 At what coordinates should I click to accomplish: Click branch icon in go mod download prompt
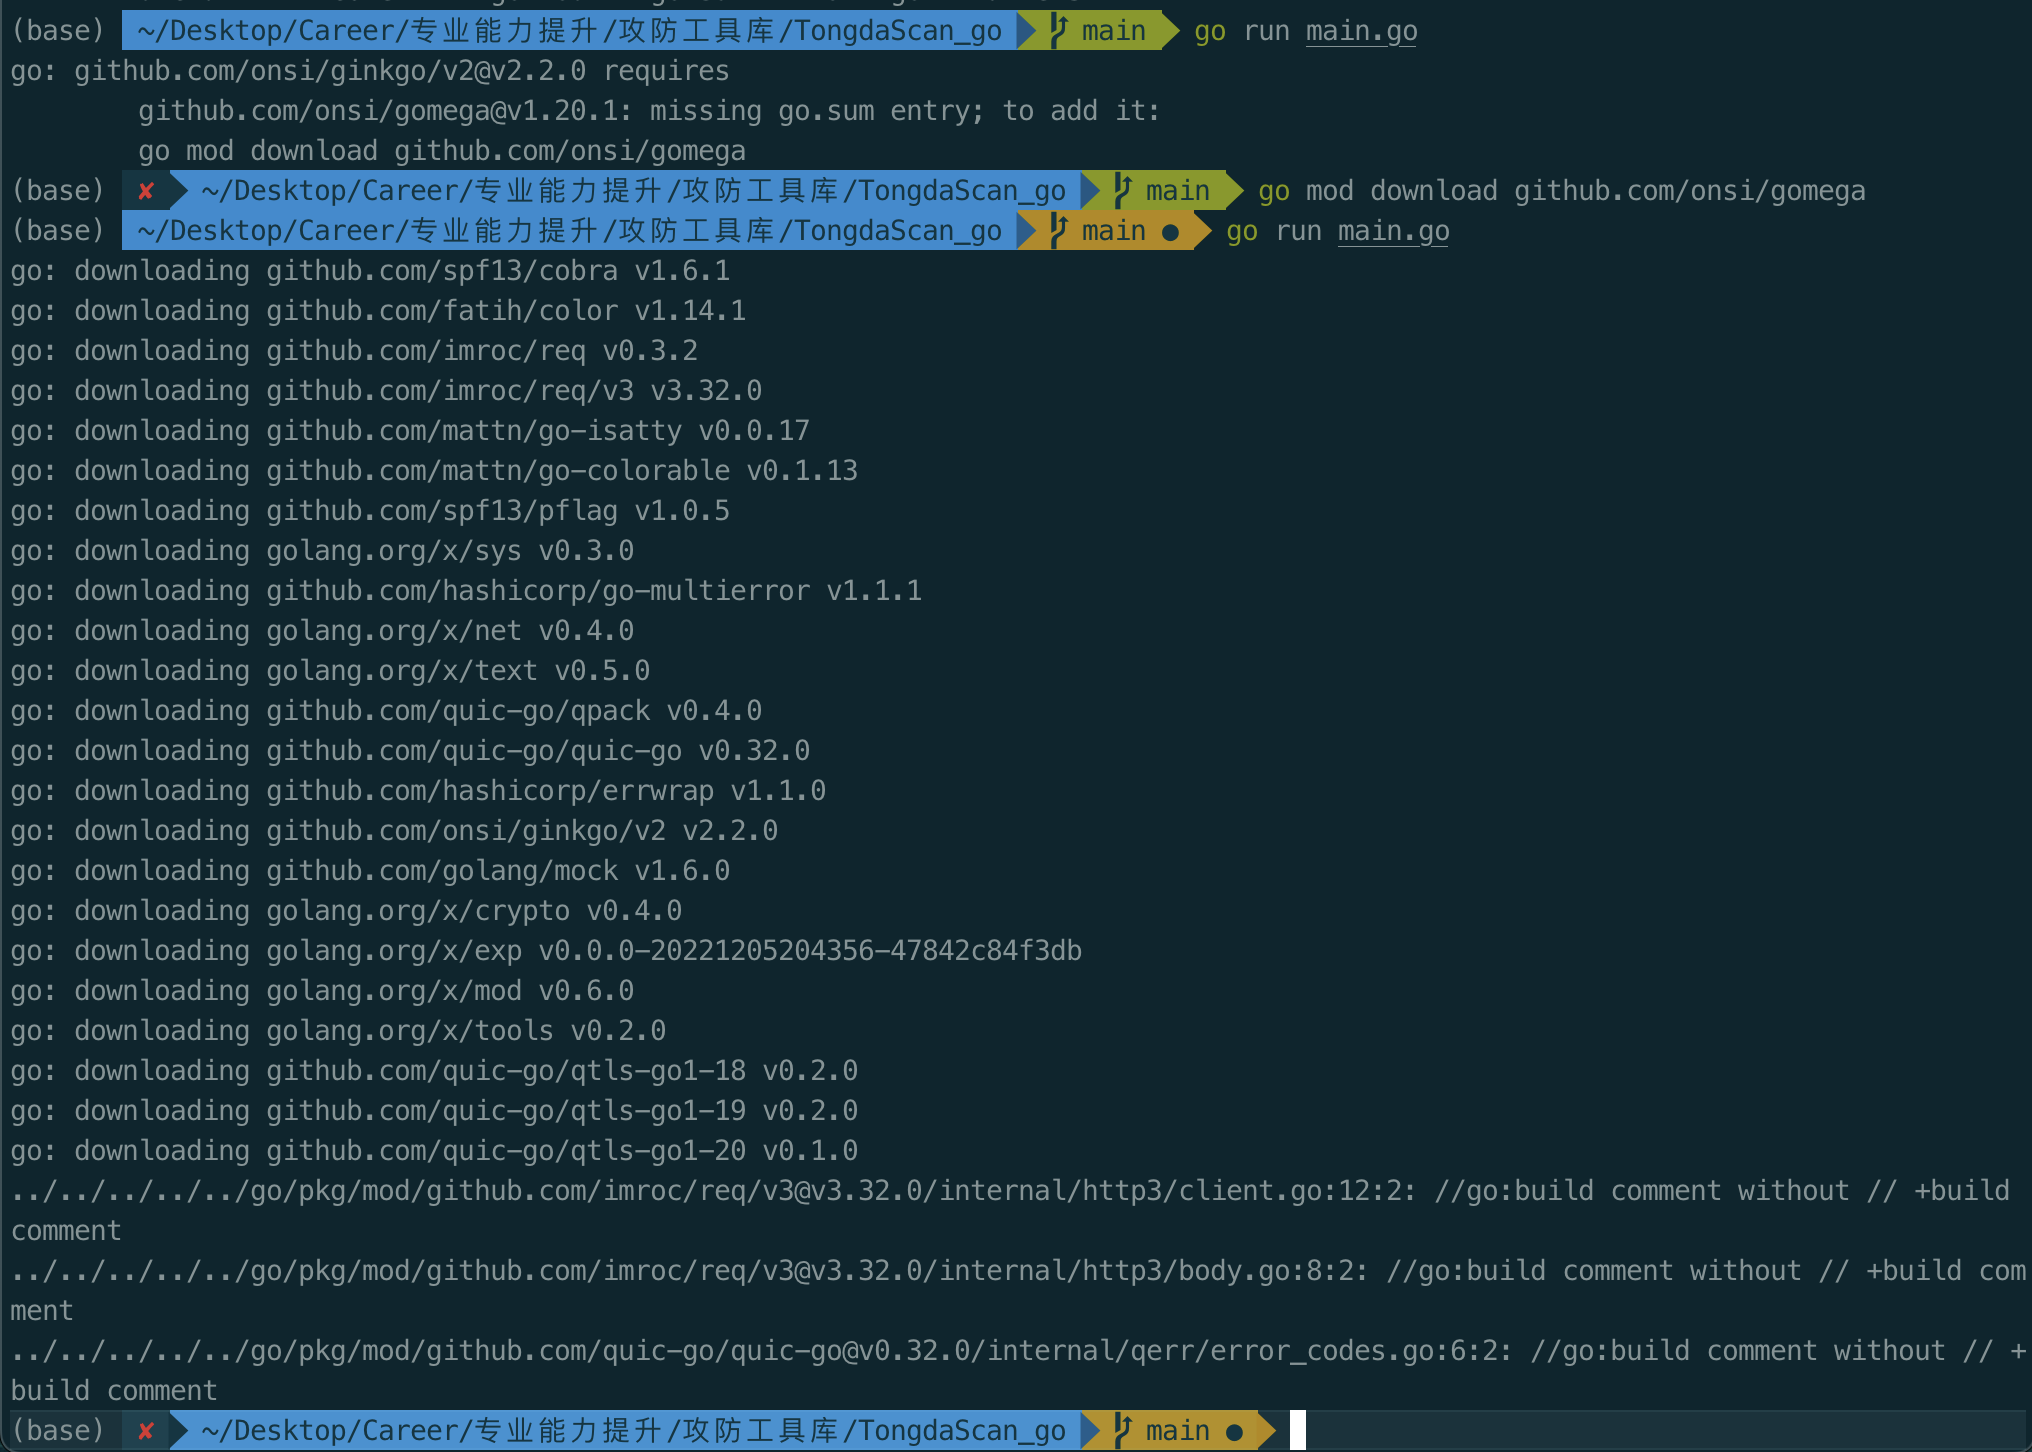pos(1123,191)
